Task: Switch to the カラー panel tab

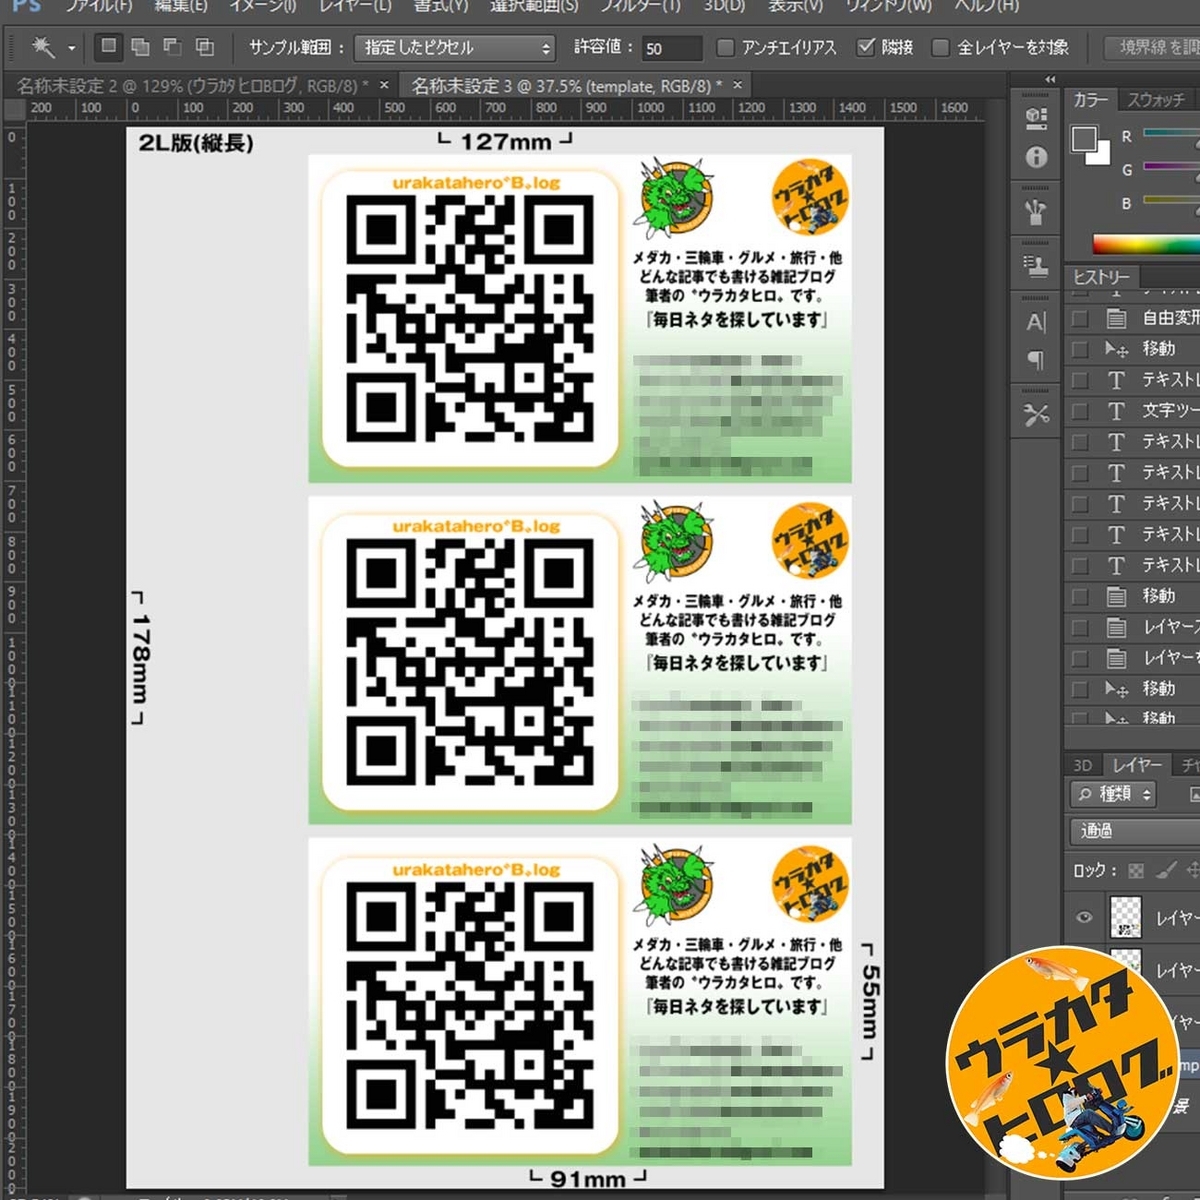Action: click(1090, 99)
